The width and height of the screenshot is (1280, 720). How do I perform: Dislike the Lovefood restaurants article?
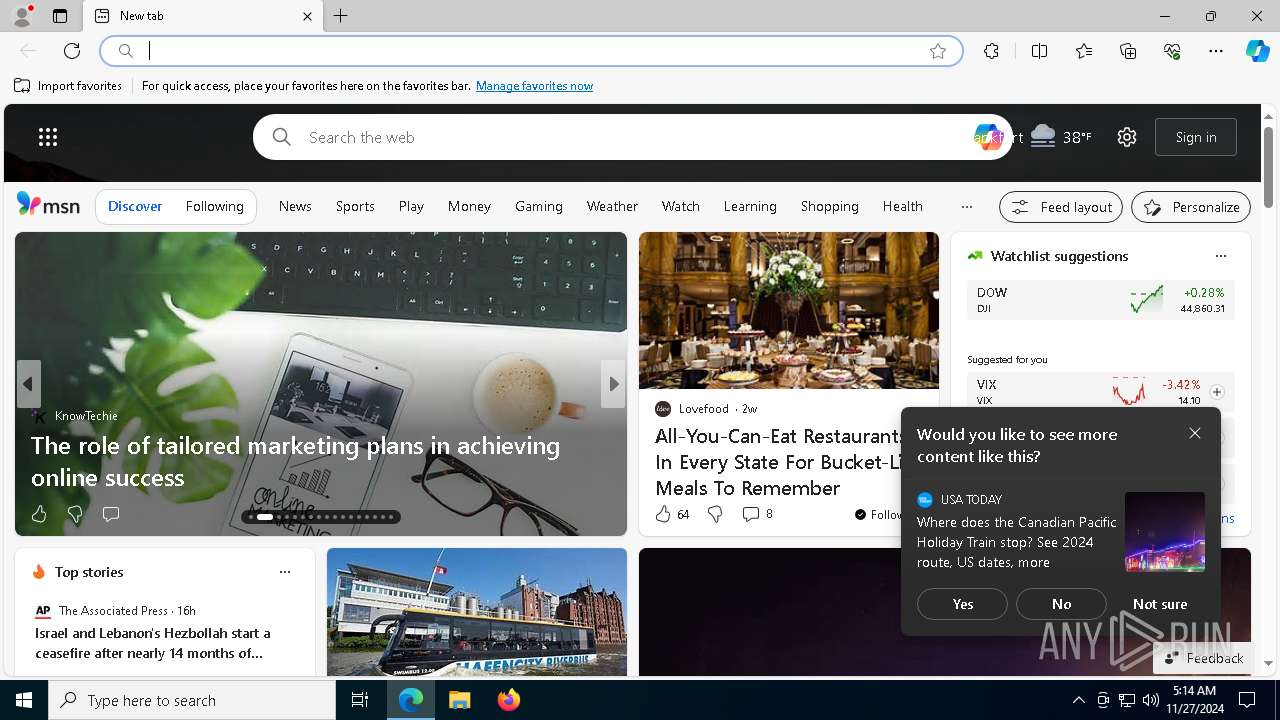[x=715, y=514]
